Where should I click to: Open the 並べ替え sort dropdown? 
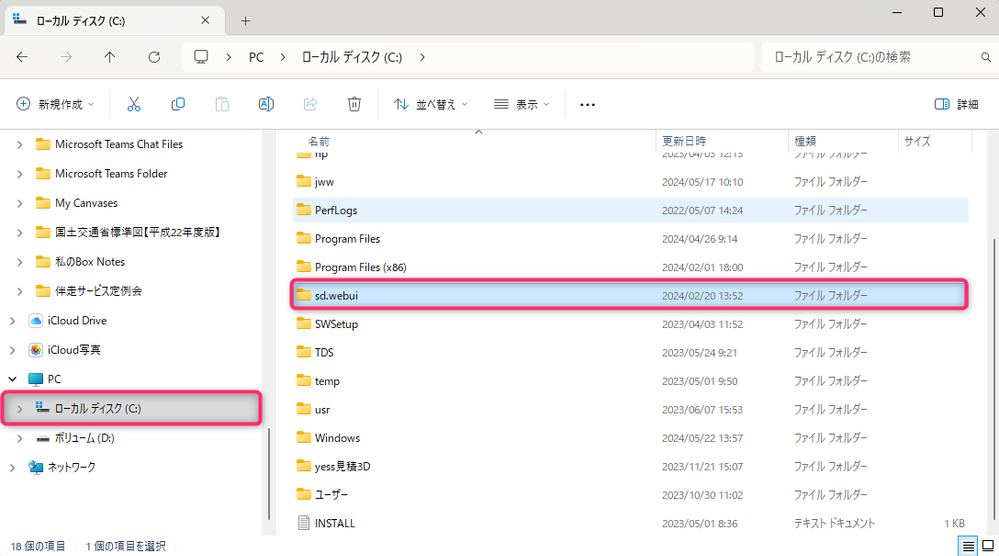pos(431,104)
